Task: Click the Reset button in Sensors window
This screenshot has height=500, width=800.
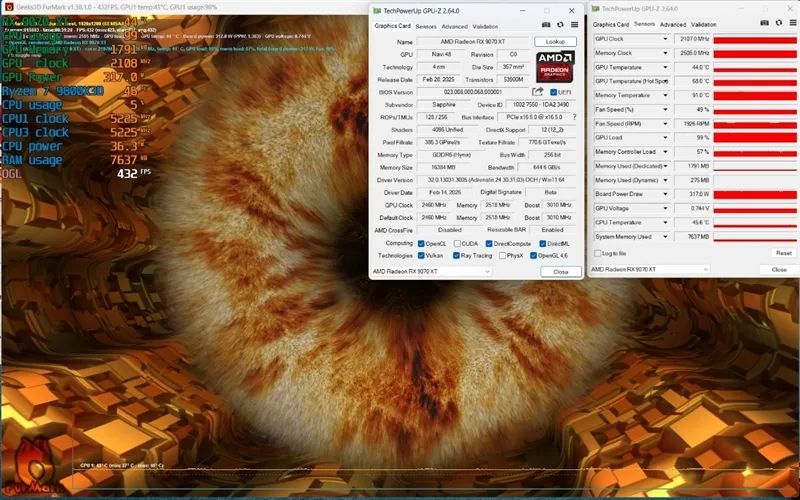Action: pyautogui.click(x=784, y=253)
